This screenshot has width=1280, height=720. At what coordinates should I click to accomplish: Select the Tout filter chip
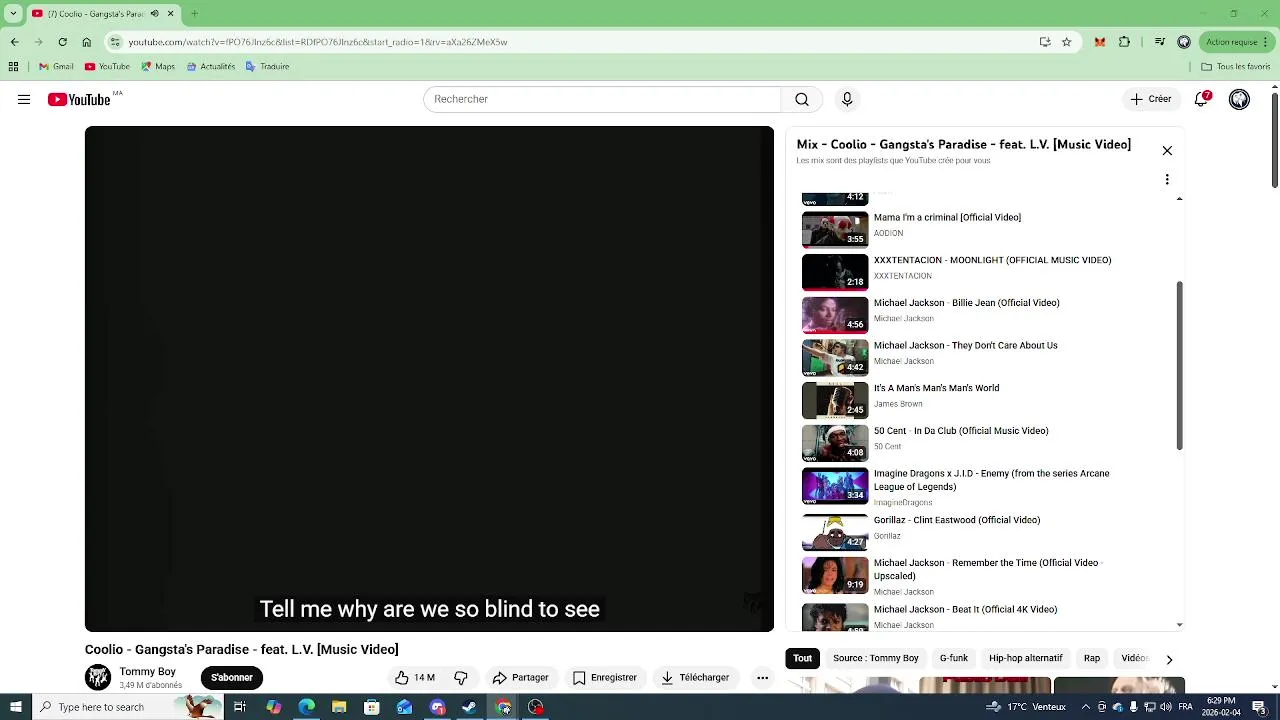coord(802,658)
